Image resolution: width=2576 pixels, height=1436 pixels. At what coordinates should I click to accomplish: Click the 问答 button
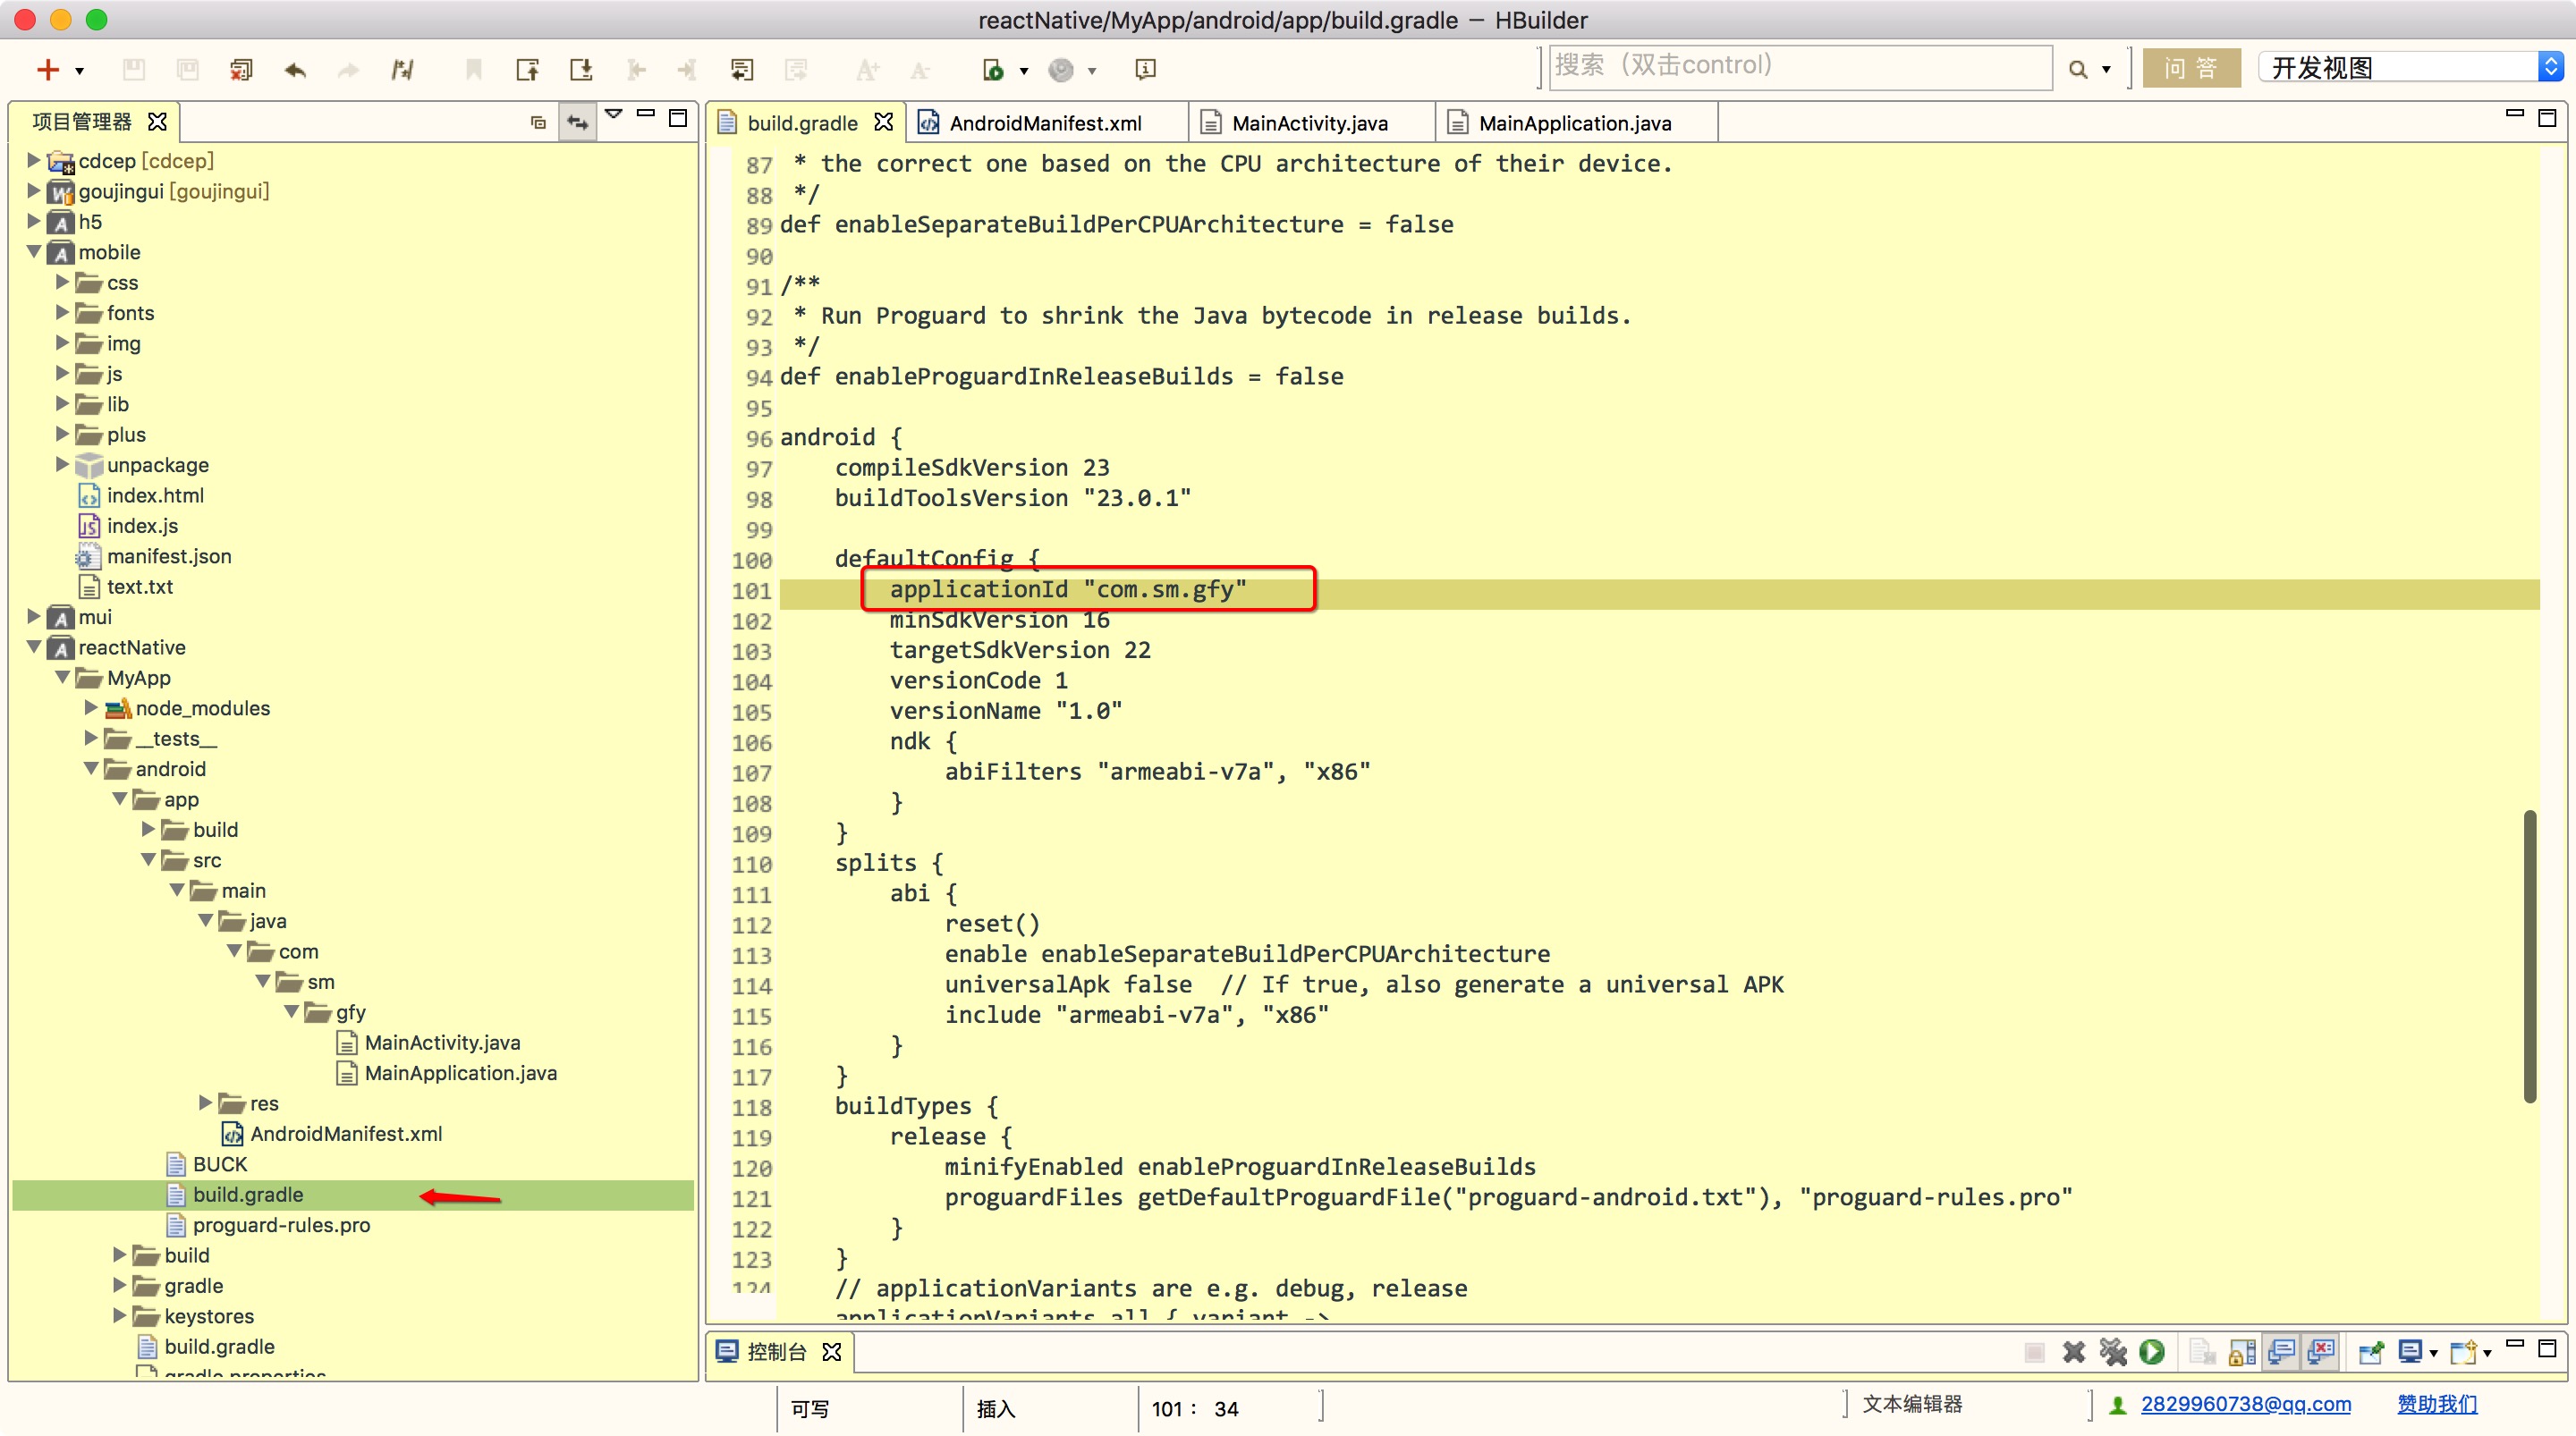(x=2190, y=68)
